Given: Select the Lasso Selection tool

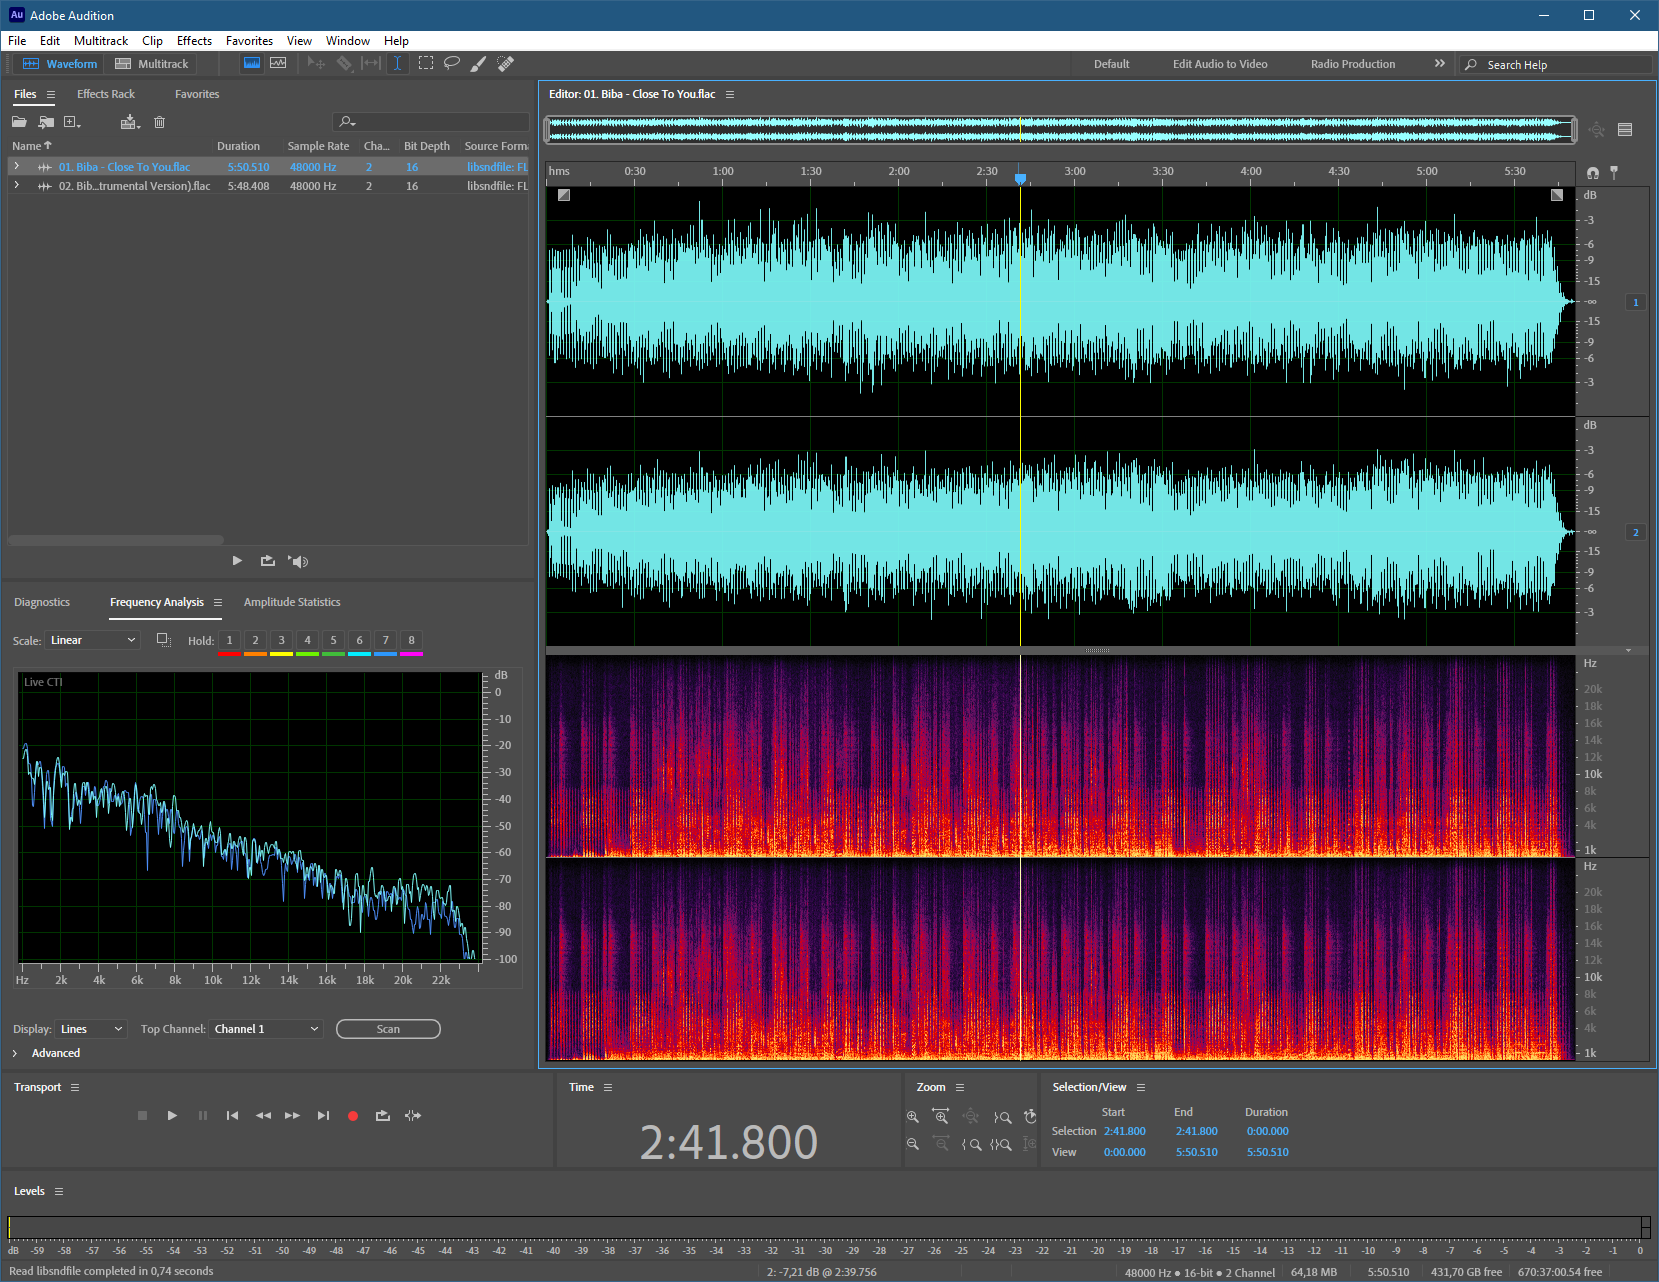Looking at the screenshot, I should [x=452, y=63].
